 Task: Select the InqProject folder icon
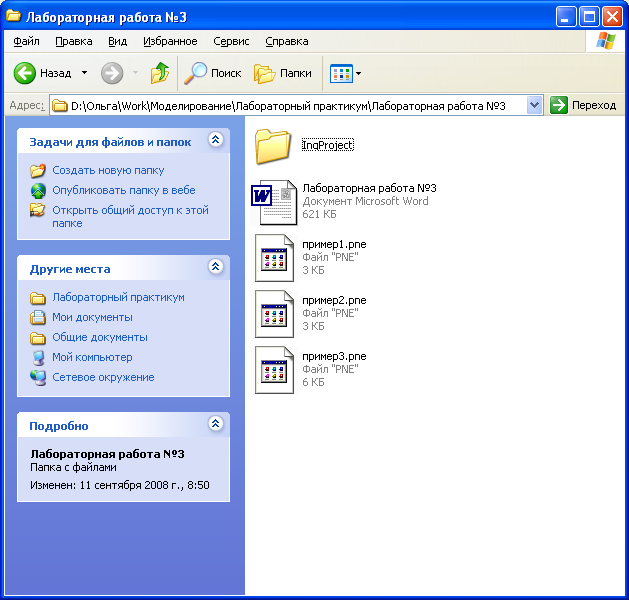click(x=273, y=146)
